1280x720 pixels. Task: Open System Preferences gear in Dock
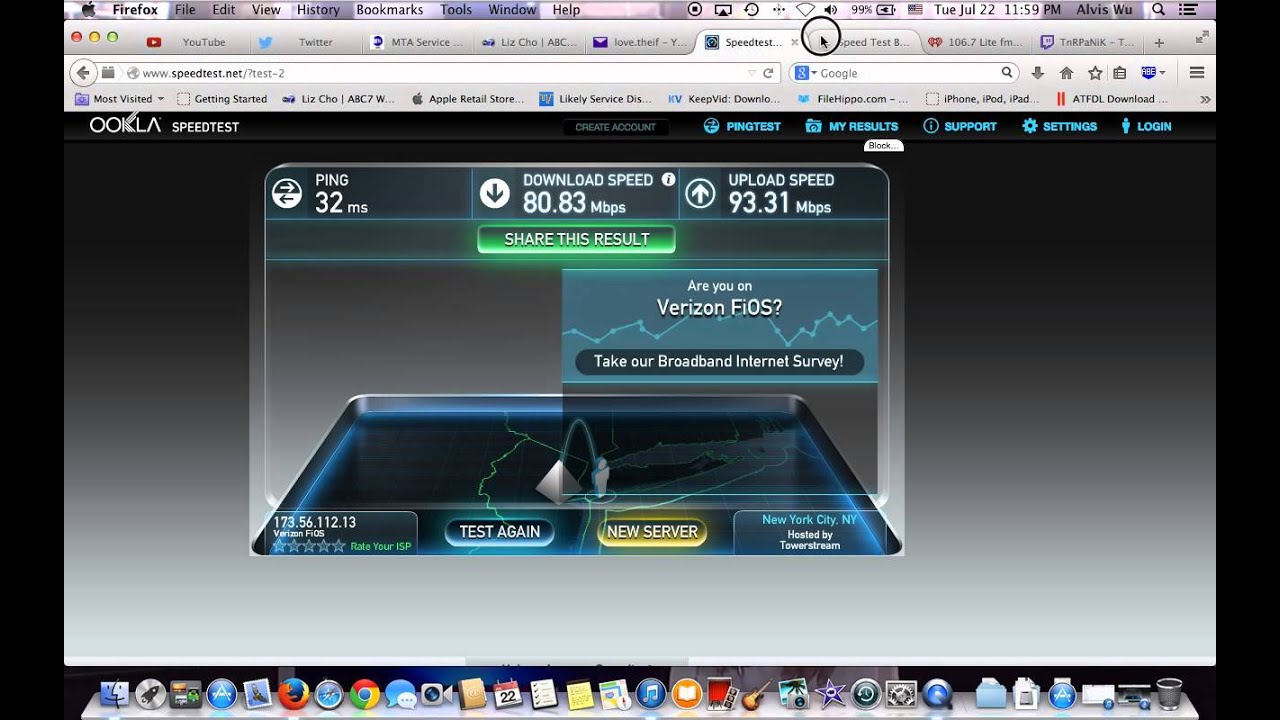(x=901, y=694)
